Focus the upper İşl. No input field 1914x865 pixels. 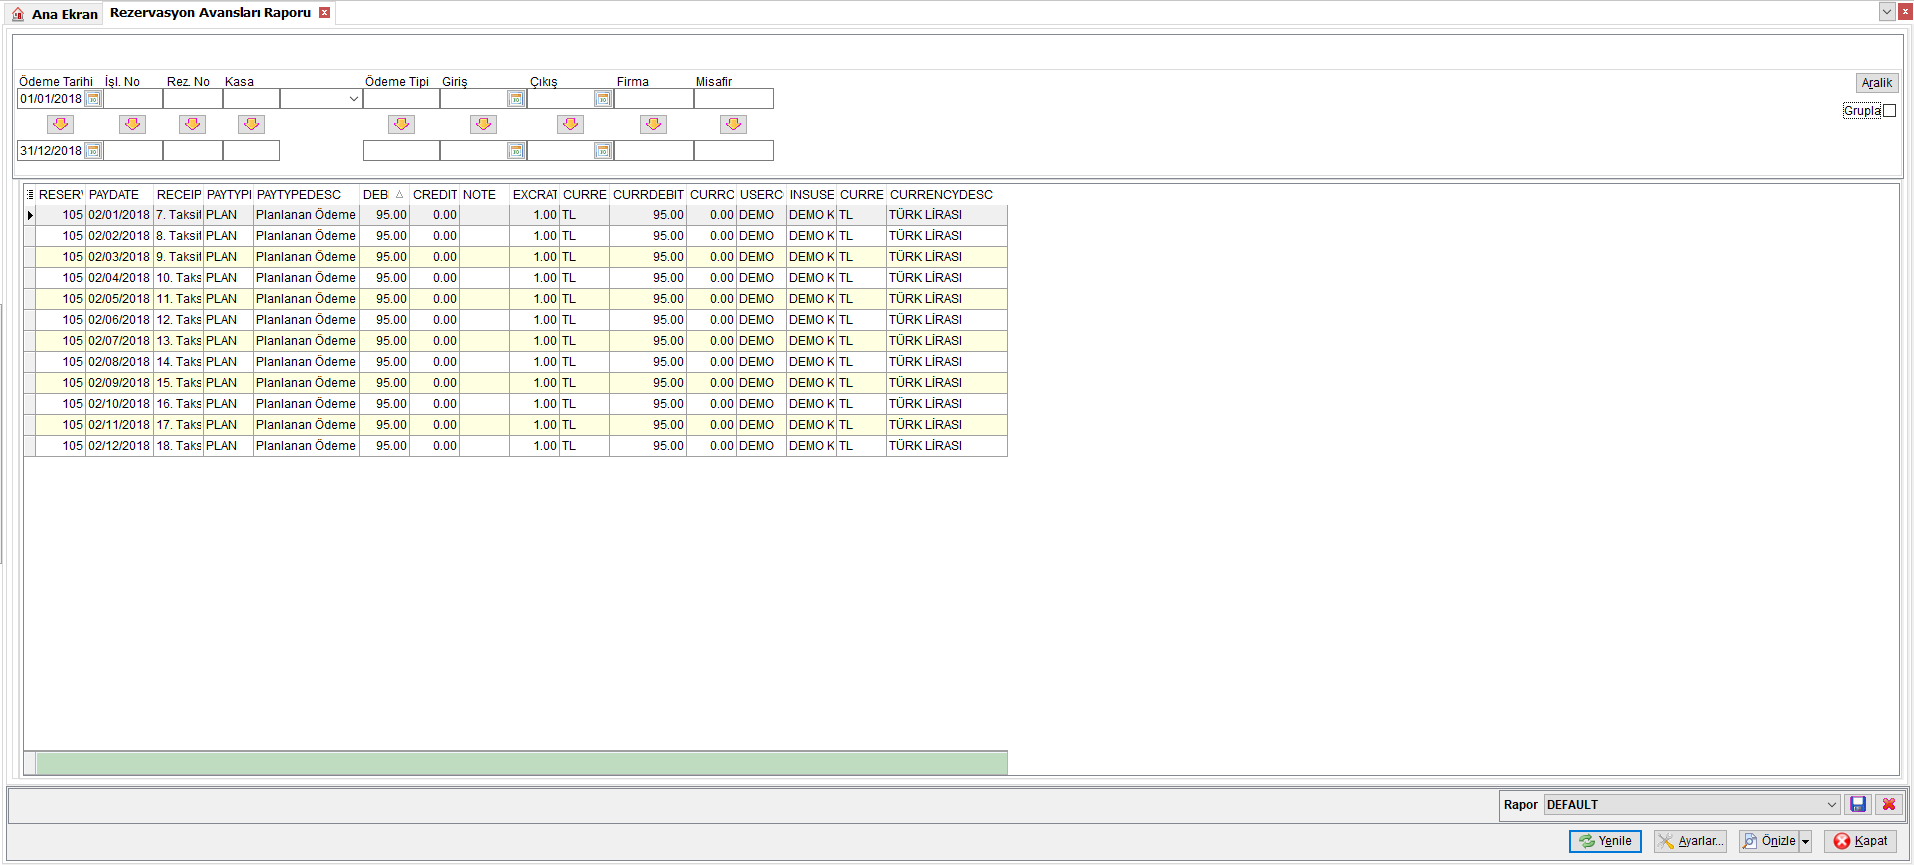click(133, 99)
